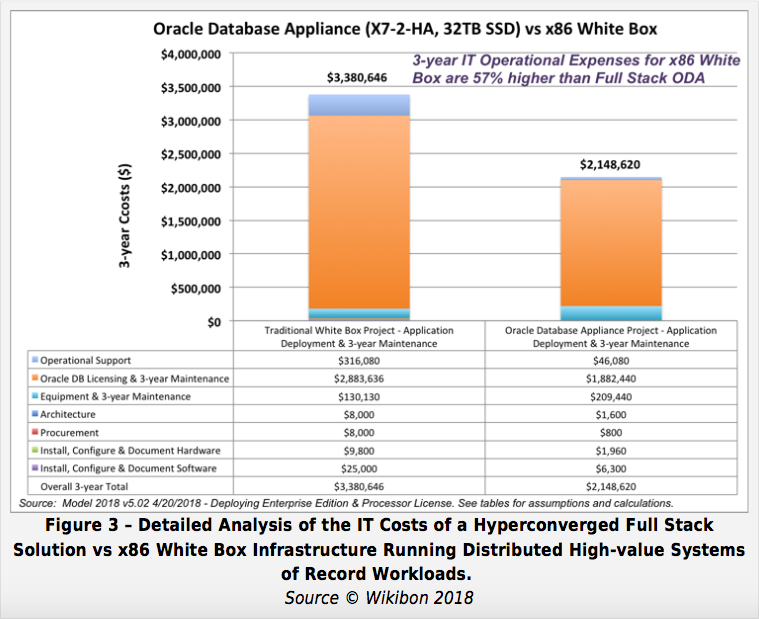Viewport: 759px width, 619px height.
Task: Click the Install, Configure & Document Hardware swatch
Action: pos(35,450)
